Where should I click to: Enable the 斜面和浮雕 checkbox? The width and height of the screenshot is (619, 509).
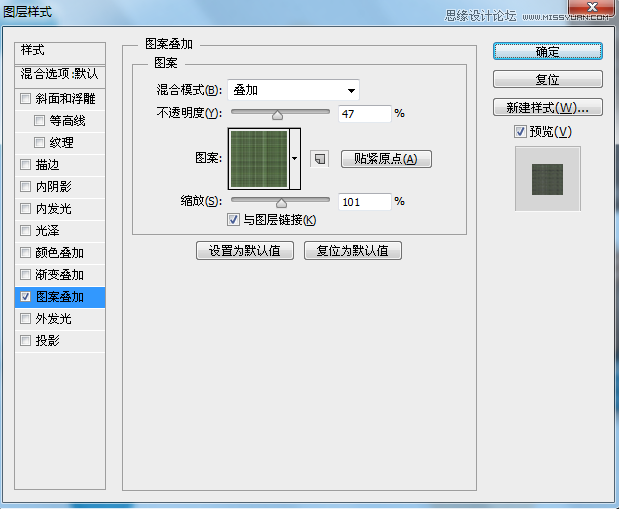click(25, 98)
